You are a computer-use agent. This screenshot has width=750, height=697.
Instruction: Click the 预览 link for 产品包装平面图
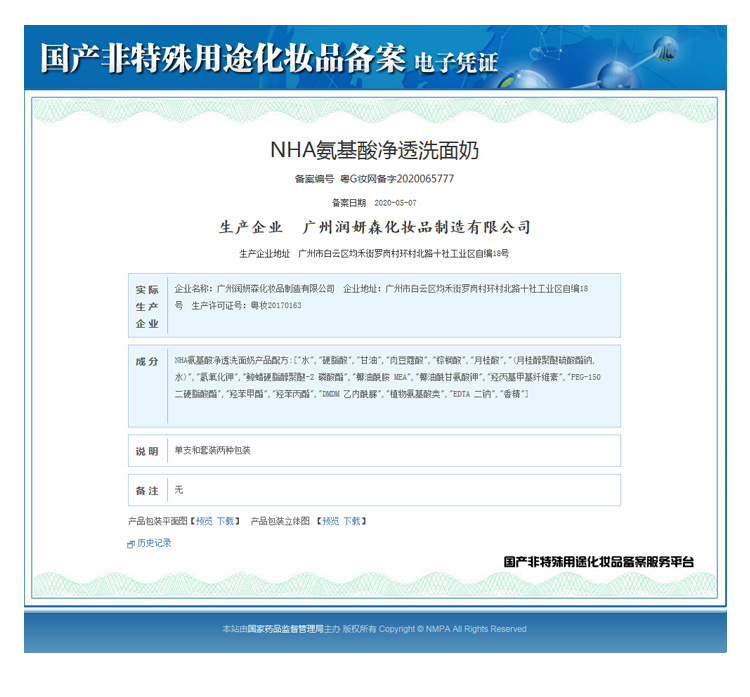pos(204,521)
